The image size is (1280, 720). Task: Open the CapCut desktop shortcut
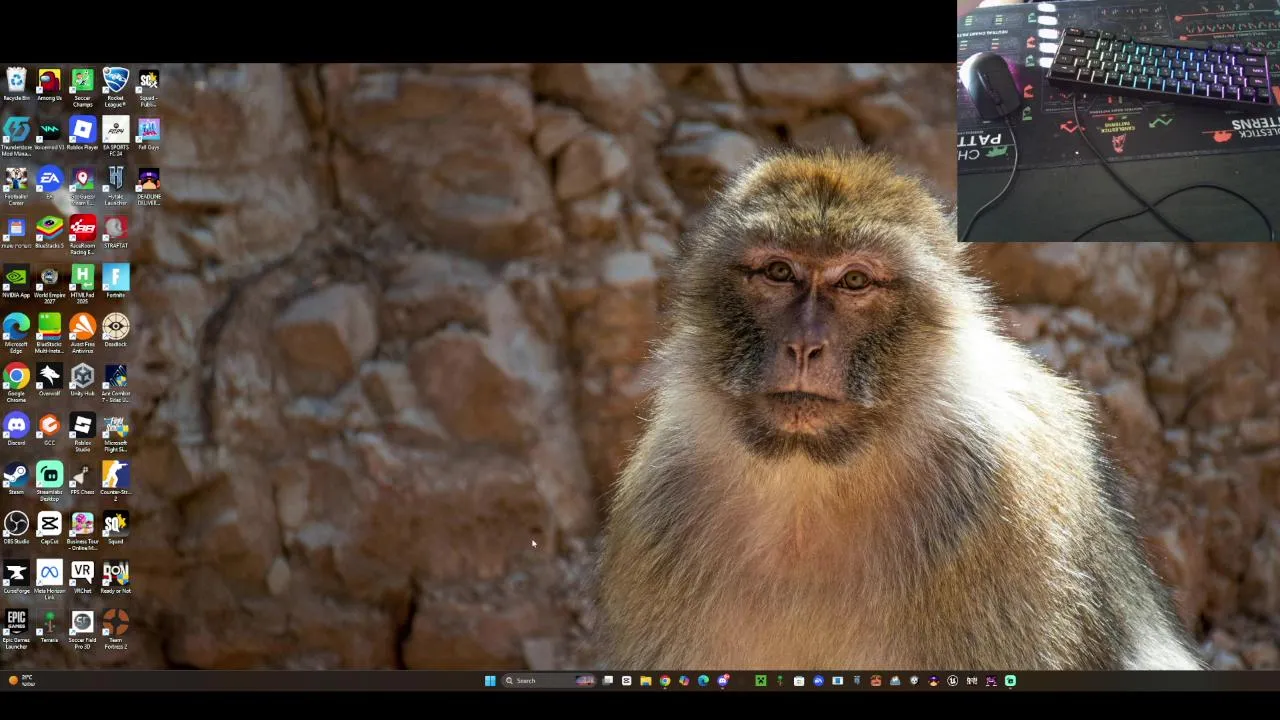(49, 526)
